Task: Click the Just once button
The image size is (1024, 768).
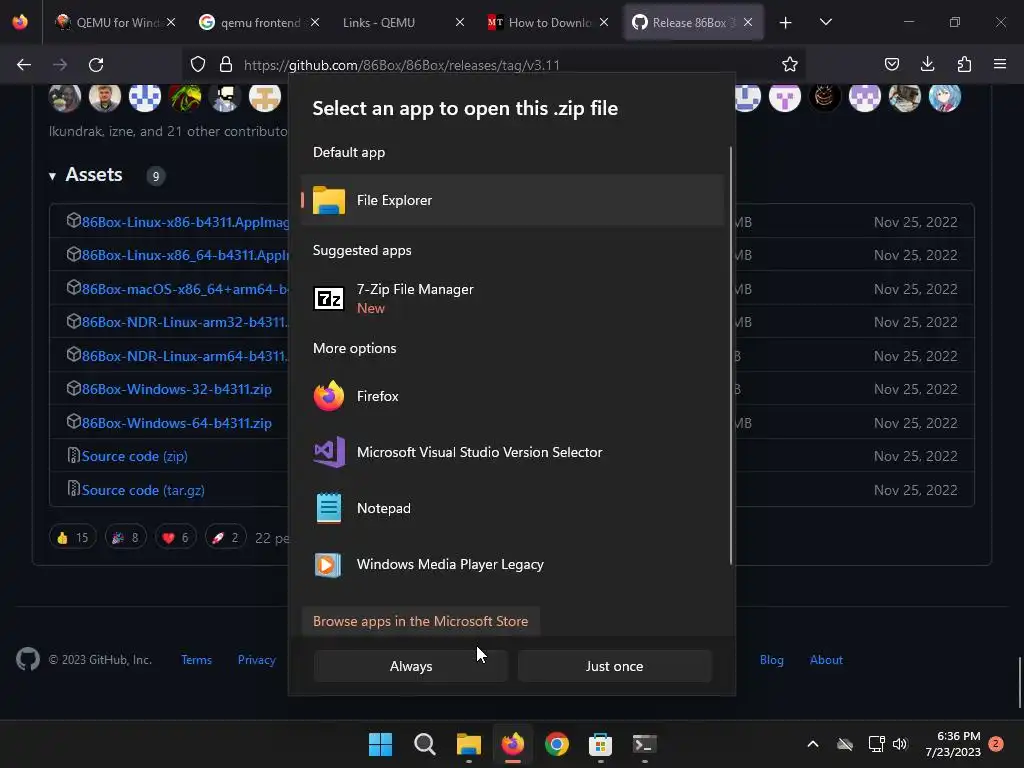Action: tap(615, 666)
